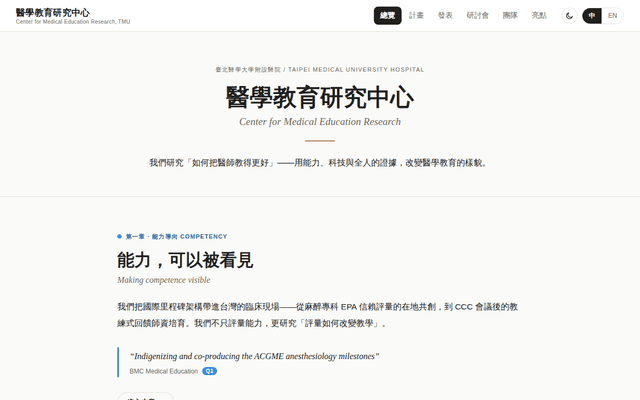Switch language to 中 (Chinese)
Screen dimensions: 640x400
(x=592, y=16)
